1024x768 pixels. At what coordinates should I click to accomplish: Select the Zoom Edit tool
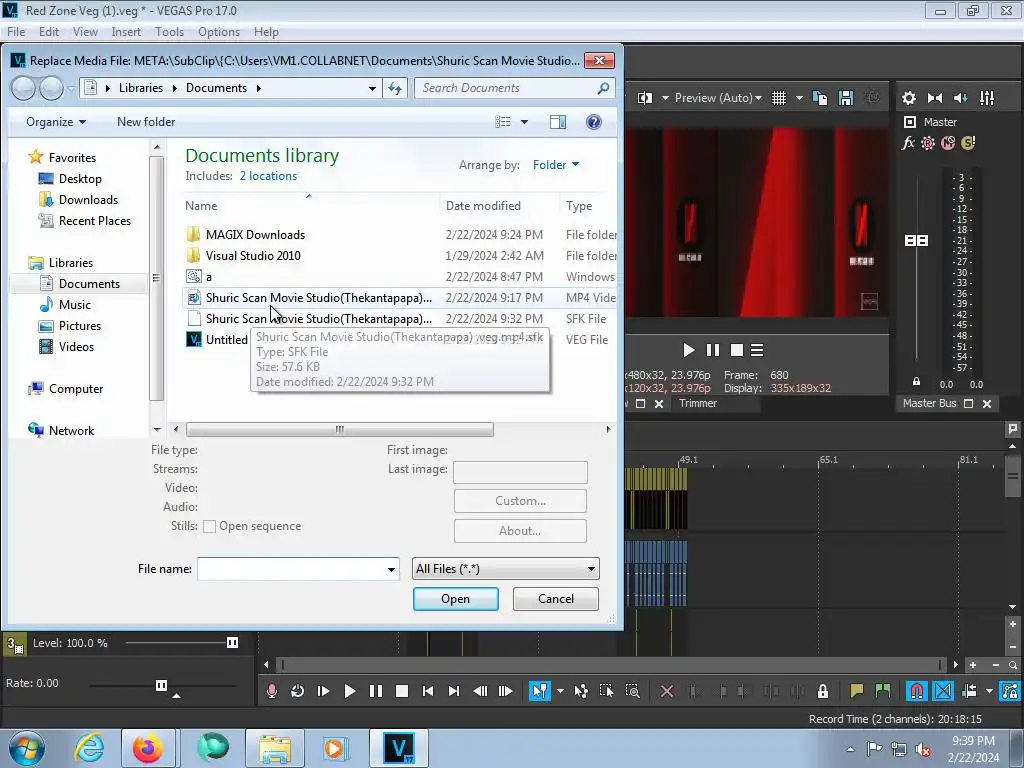pos(632,691)
